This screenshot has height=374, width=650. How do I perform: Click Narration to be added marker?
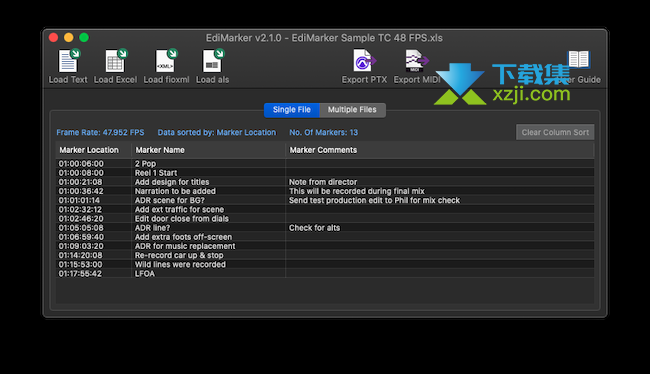(x=175, y=191)
